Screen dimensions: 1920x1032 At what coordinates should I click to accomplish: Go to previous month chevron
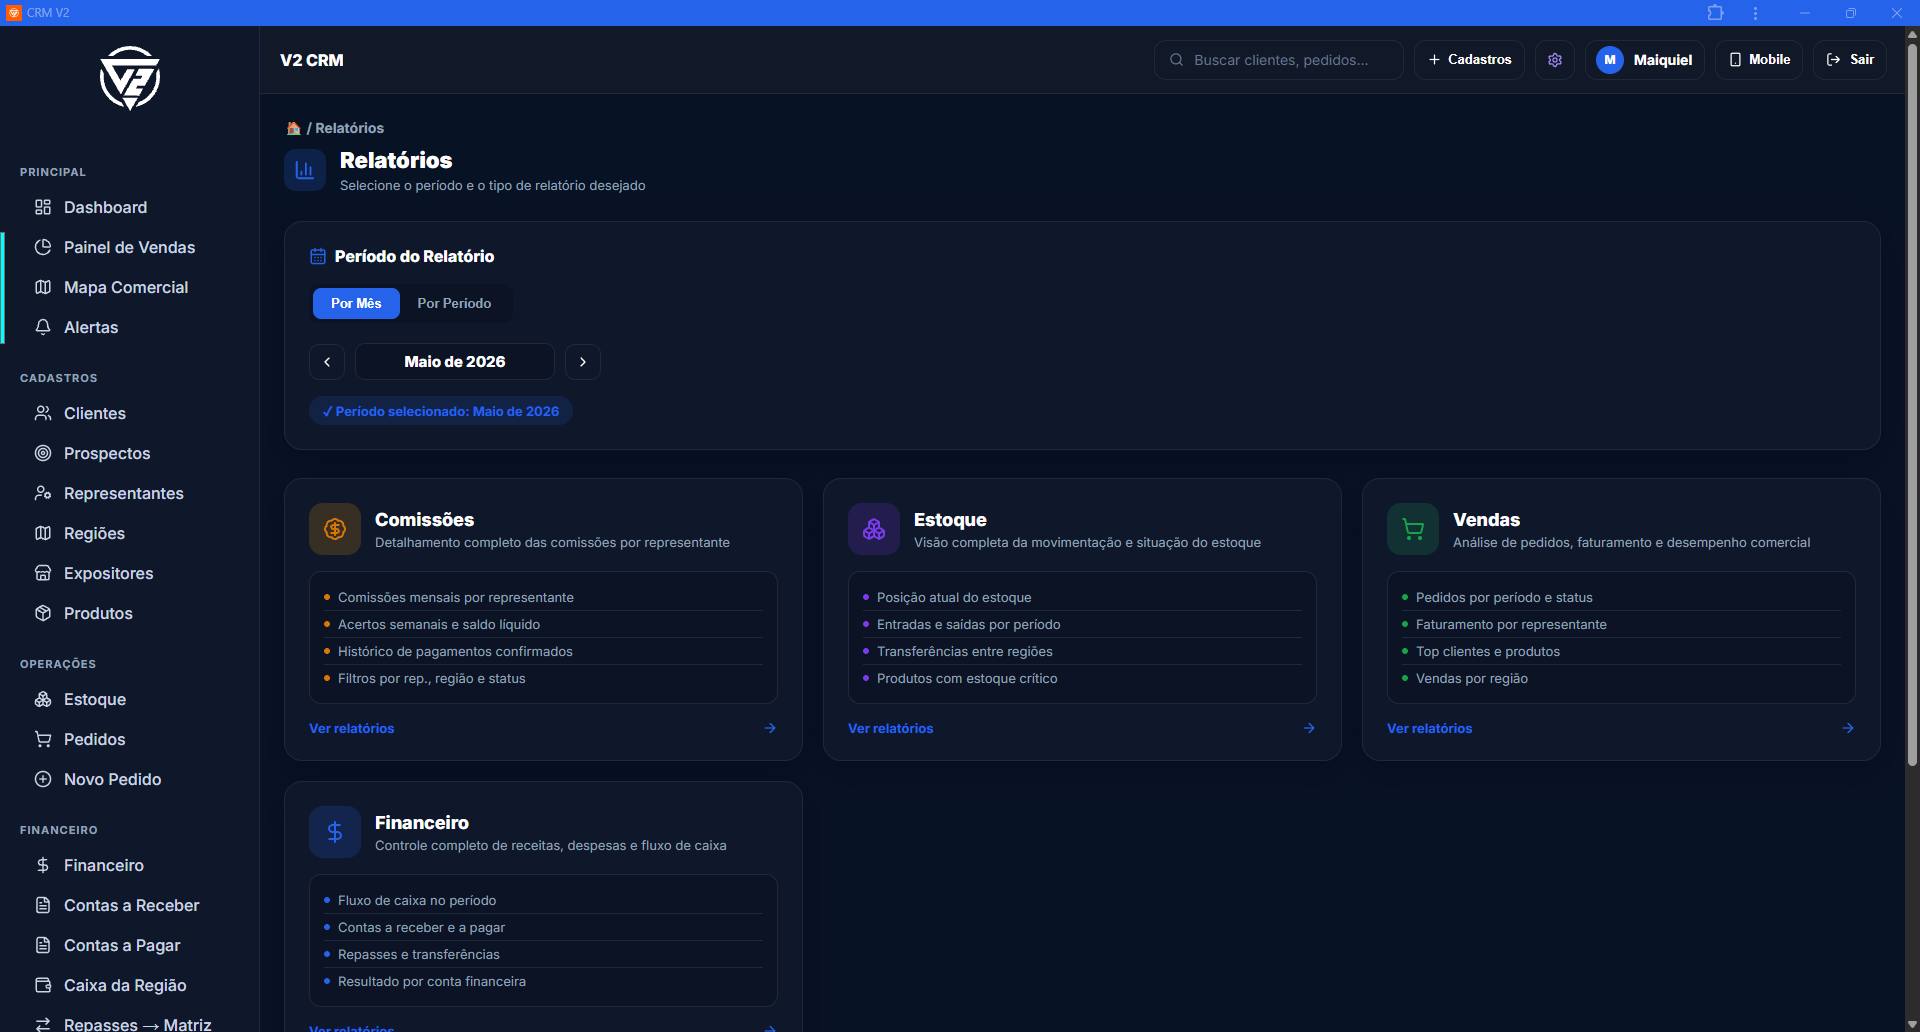327,362
